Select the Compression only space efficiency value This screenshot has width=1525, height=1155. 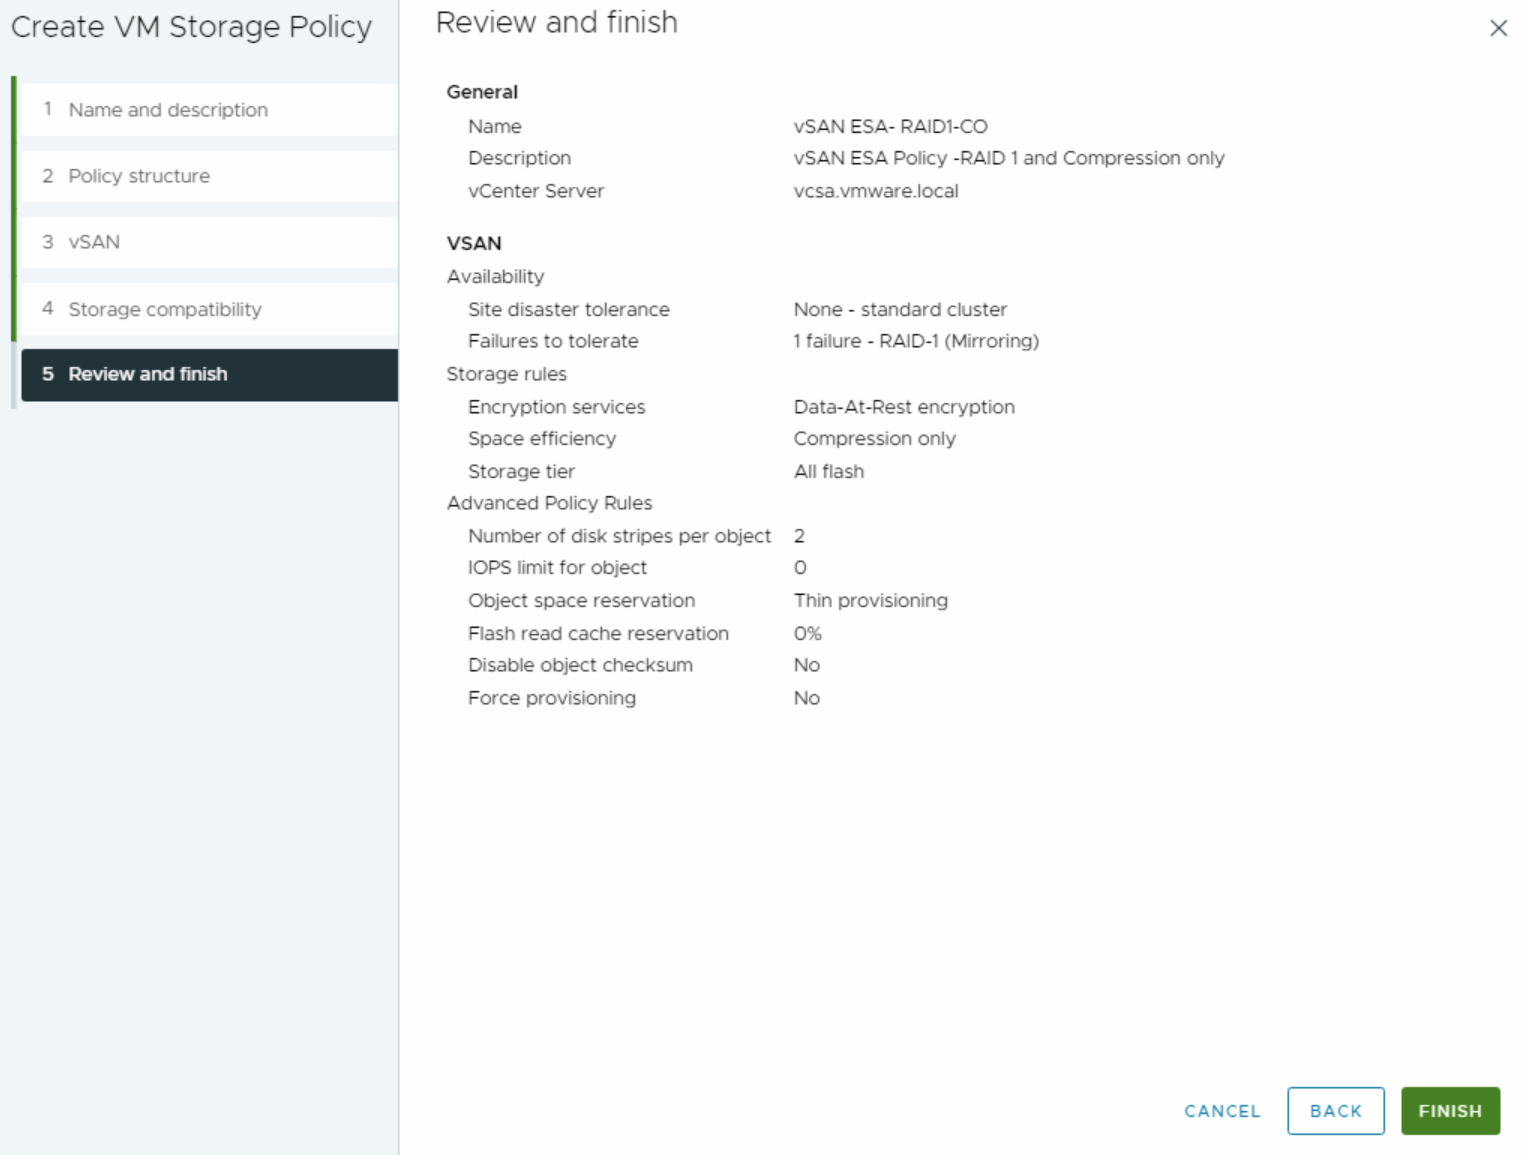[875, 438]
